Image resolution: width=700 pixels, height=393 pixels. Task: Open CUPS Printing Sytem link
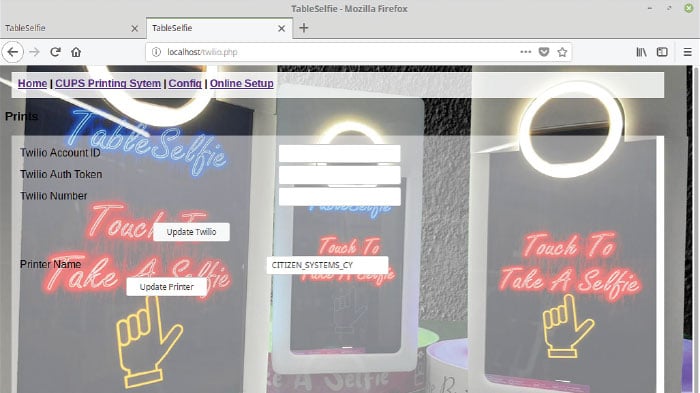tap(108, 84)
